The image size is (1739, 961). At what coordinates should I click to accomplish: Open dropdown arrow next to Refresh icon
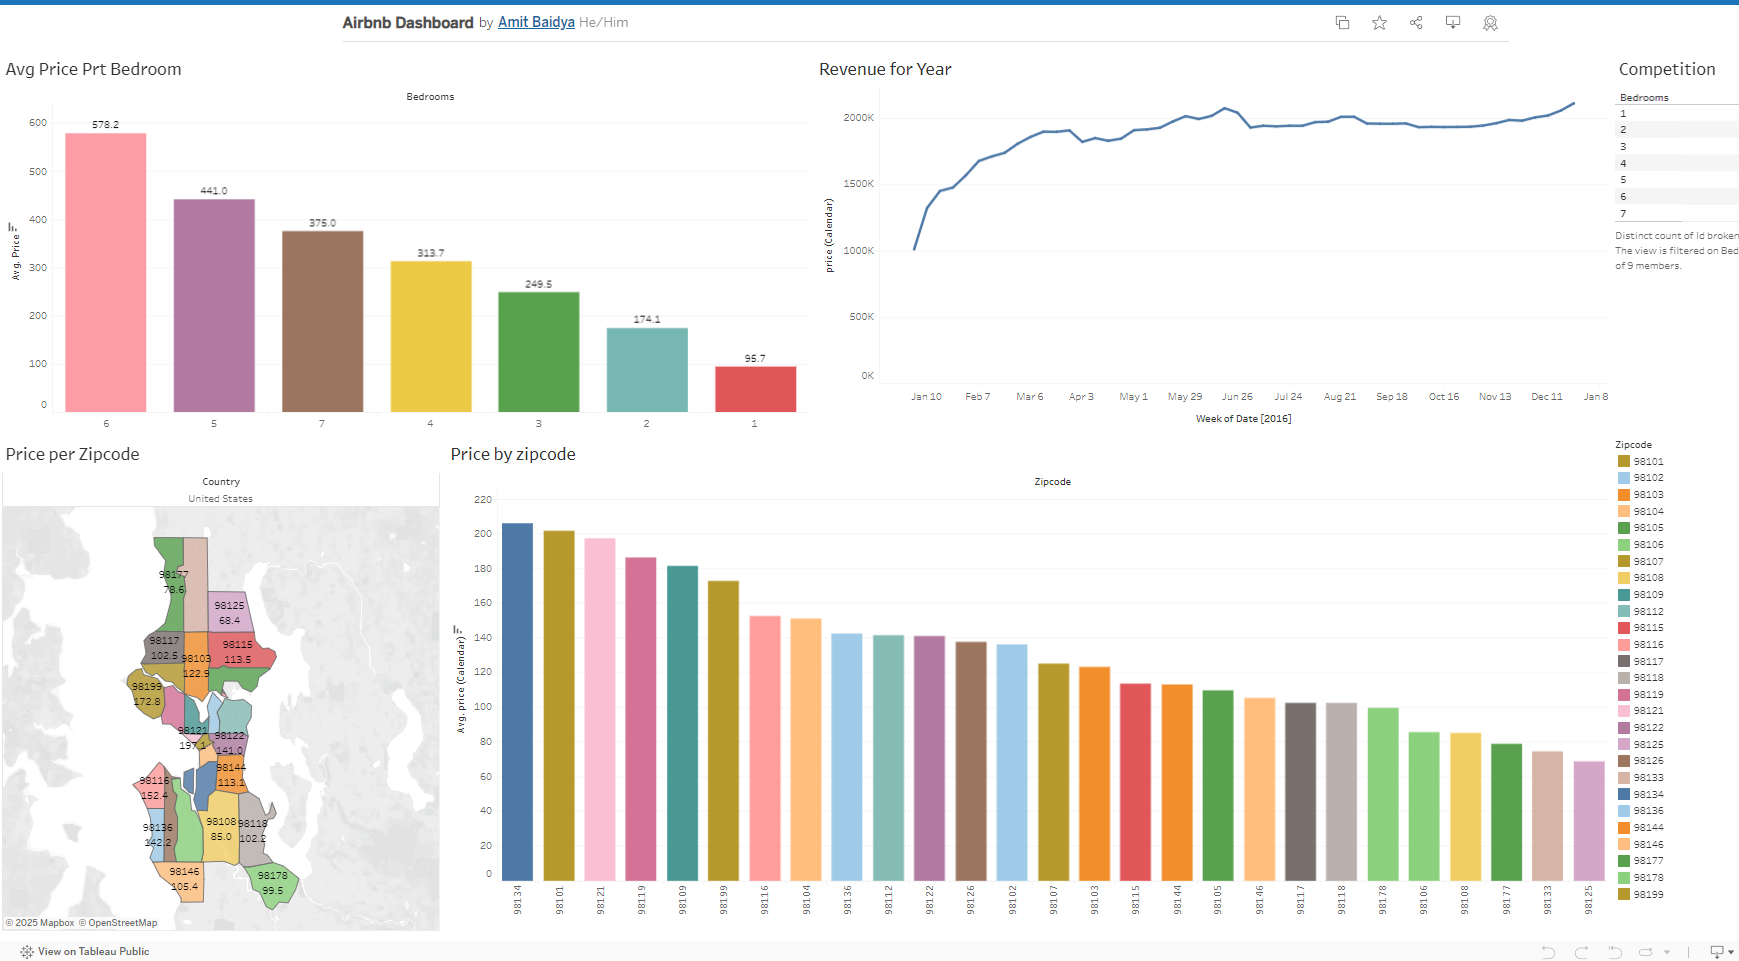[x=1667, y=953]
